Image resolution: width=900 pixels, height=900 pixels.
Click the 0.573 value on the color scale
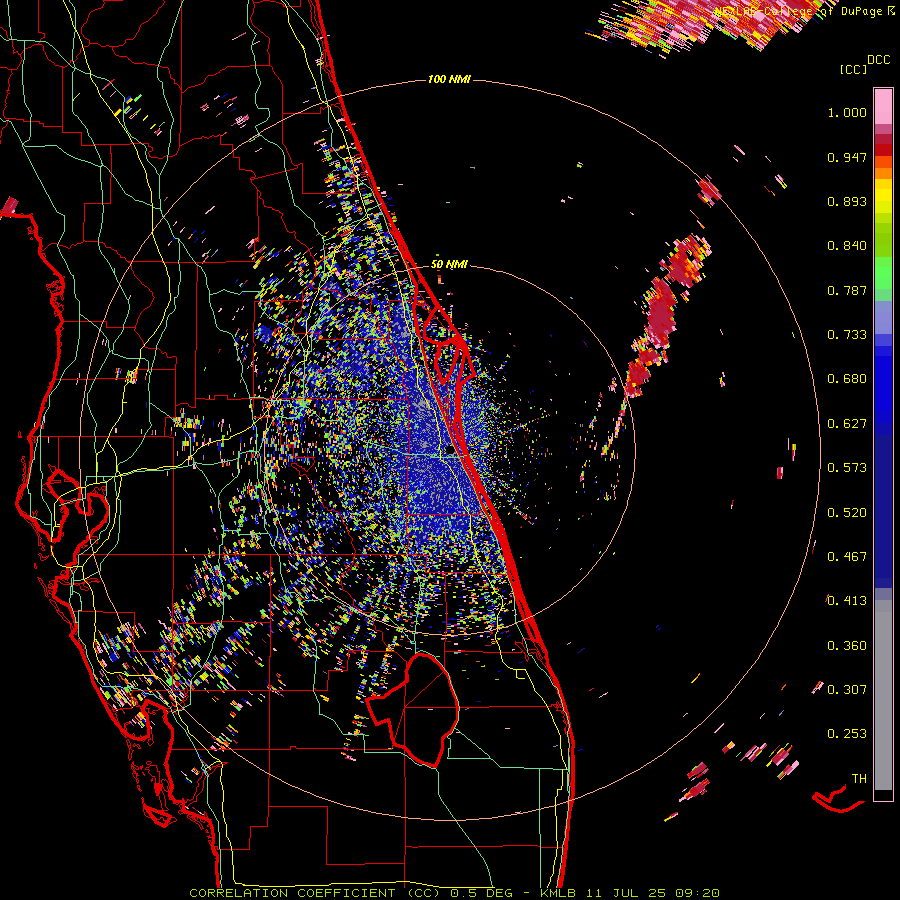(847, 468)
